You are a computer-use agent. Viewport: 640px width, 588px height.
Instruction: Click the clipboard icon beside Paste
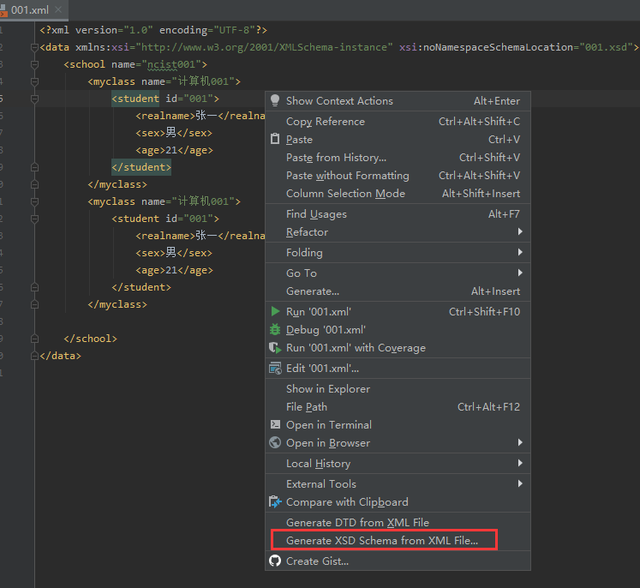[x=275, y=139]
